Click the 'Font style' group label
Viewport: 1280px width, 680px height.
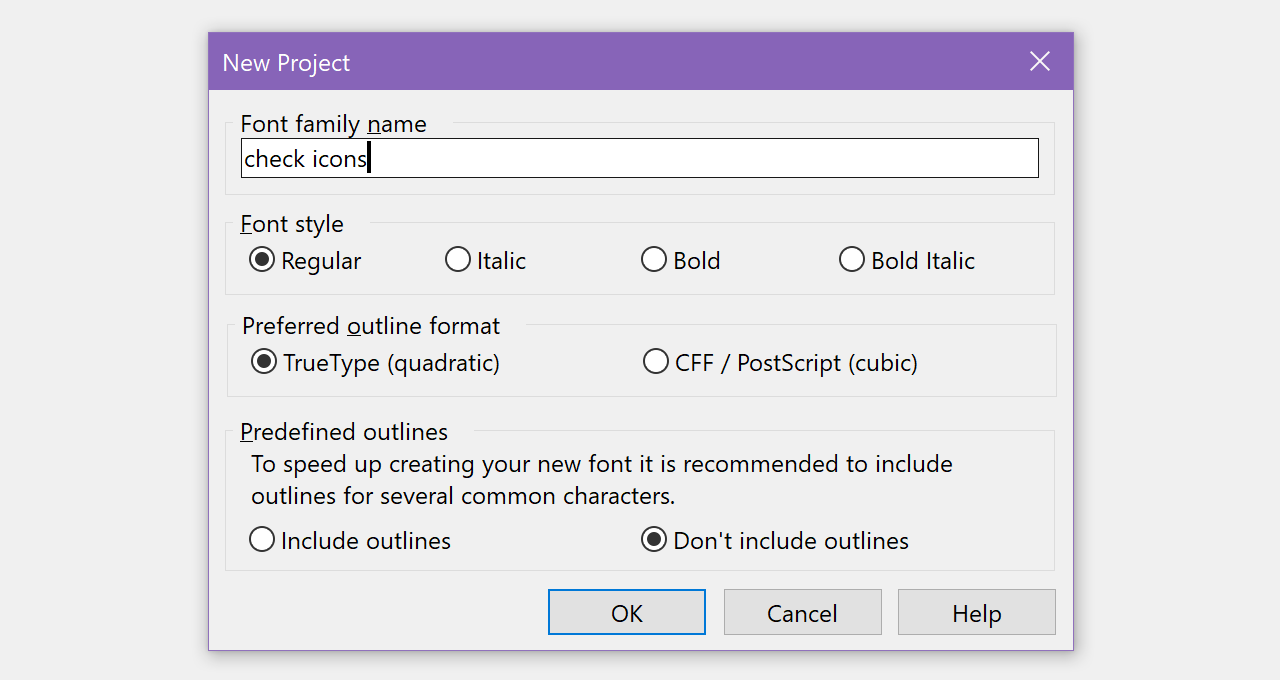pyautogui.click(x=292, y=224)
